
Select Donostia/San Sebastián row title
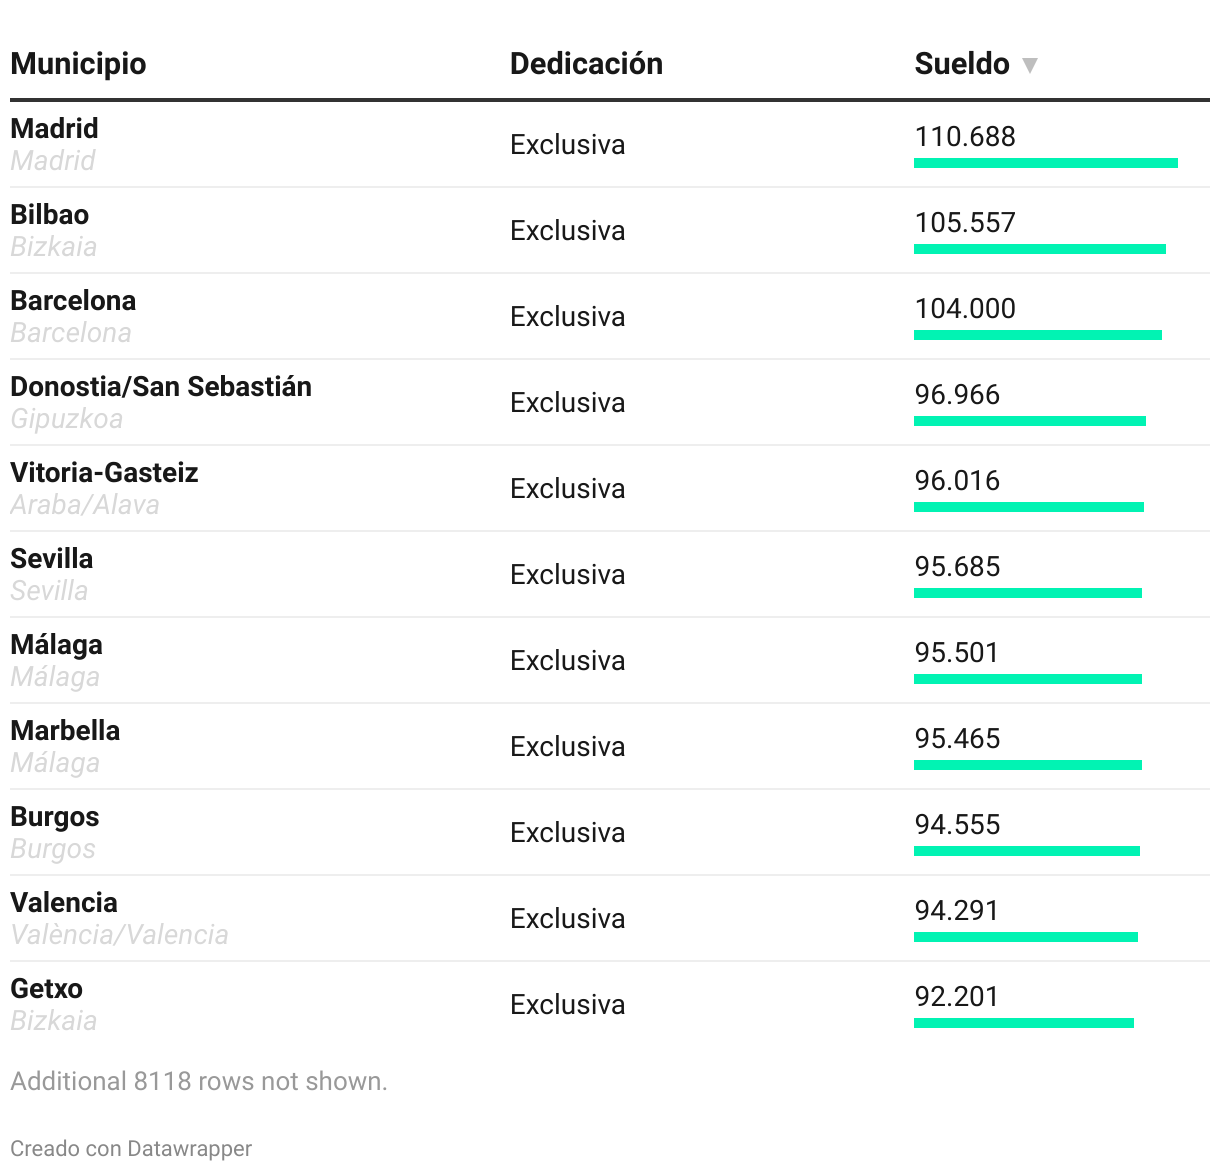pos(161,386)
